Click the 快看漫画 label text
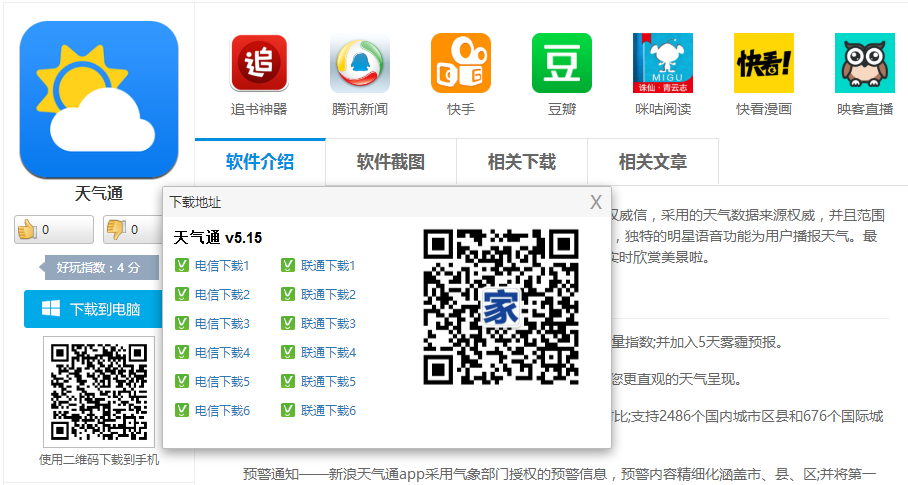The width and height of the screenshot is (908, 485). coord(764,109)
